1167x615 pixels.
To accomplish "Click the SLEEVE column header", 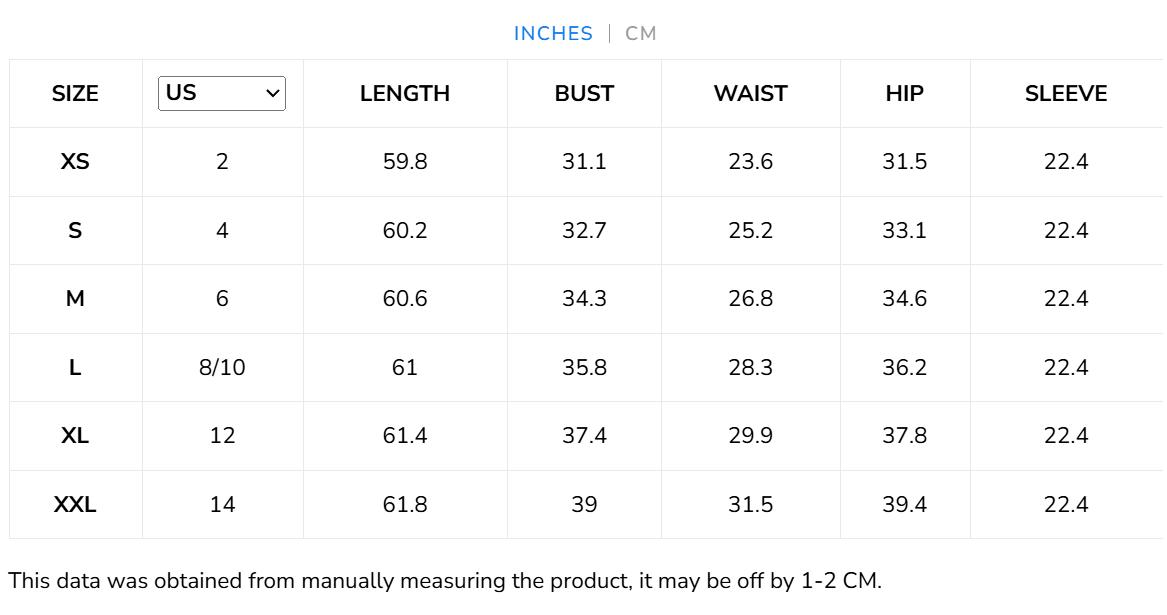I will click(x=1066, y=94).
